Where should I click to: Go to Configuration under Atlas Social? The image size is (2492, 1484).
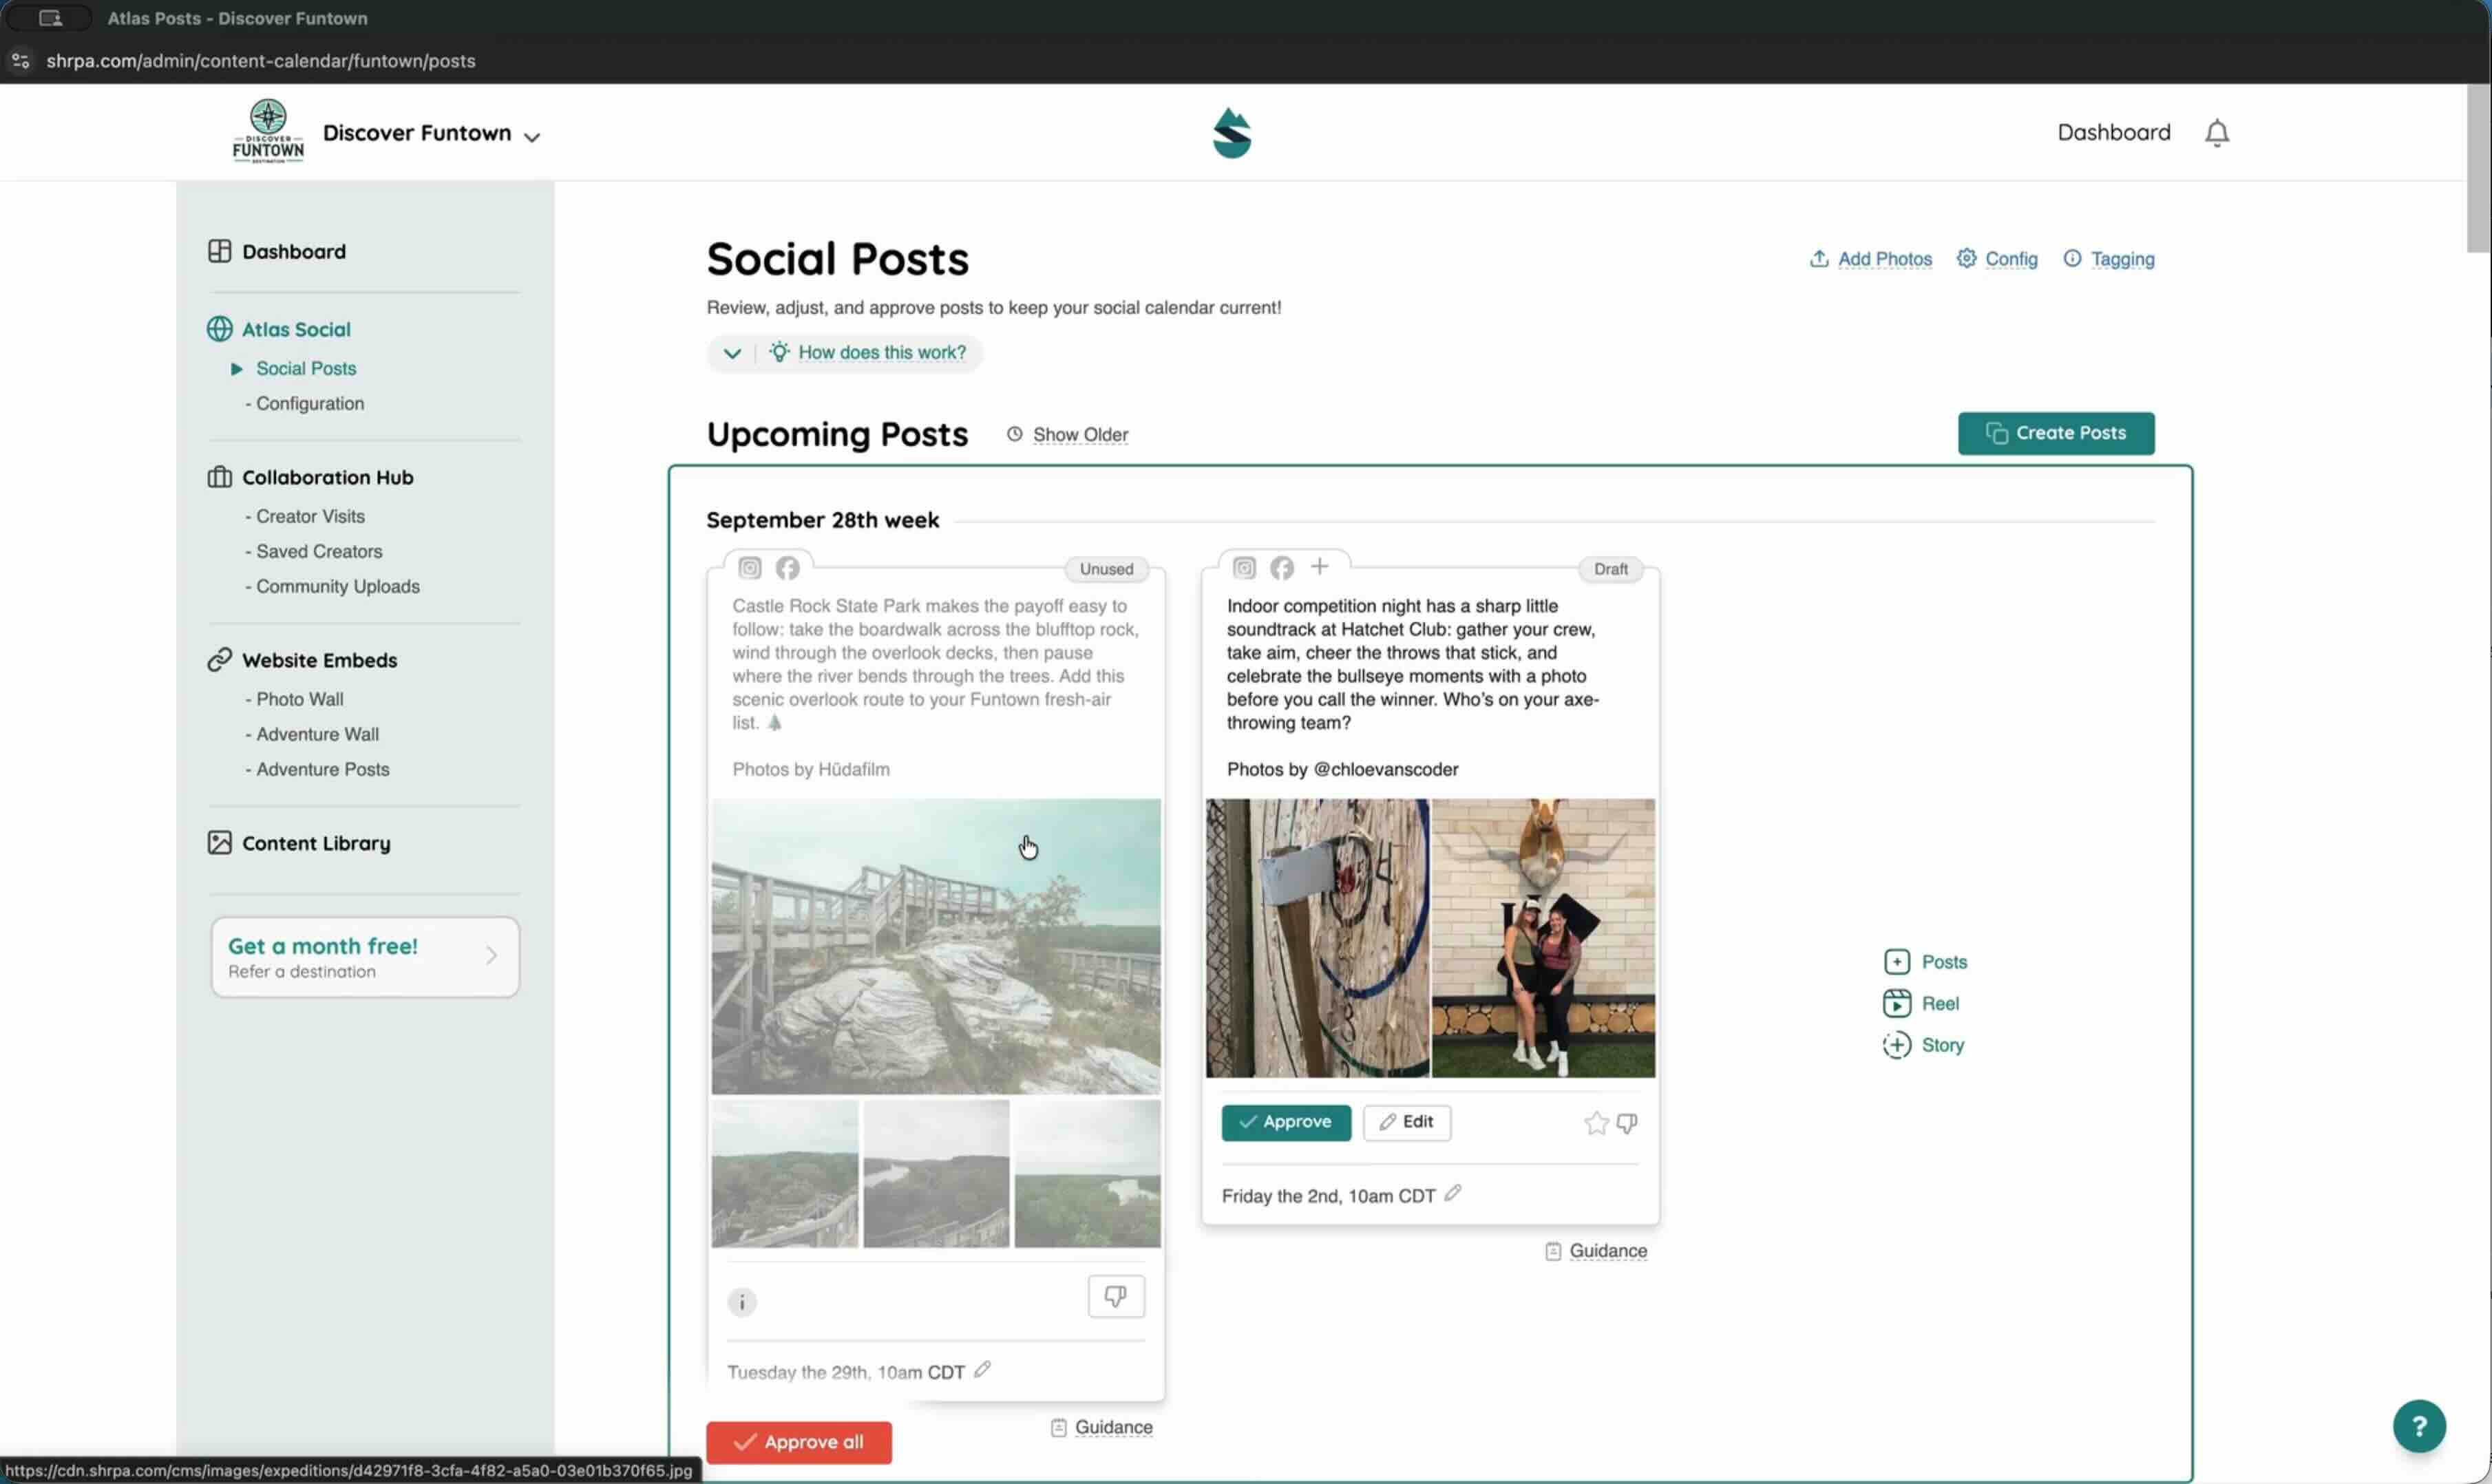(310, 403)
